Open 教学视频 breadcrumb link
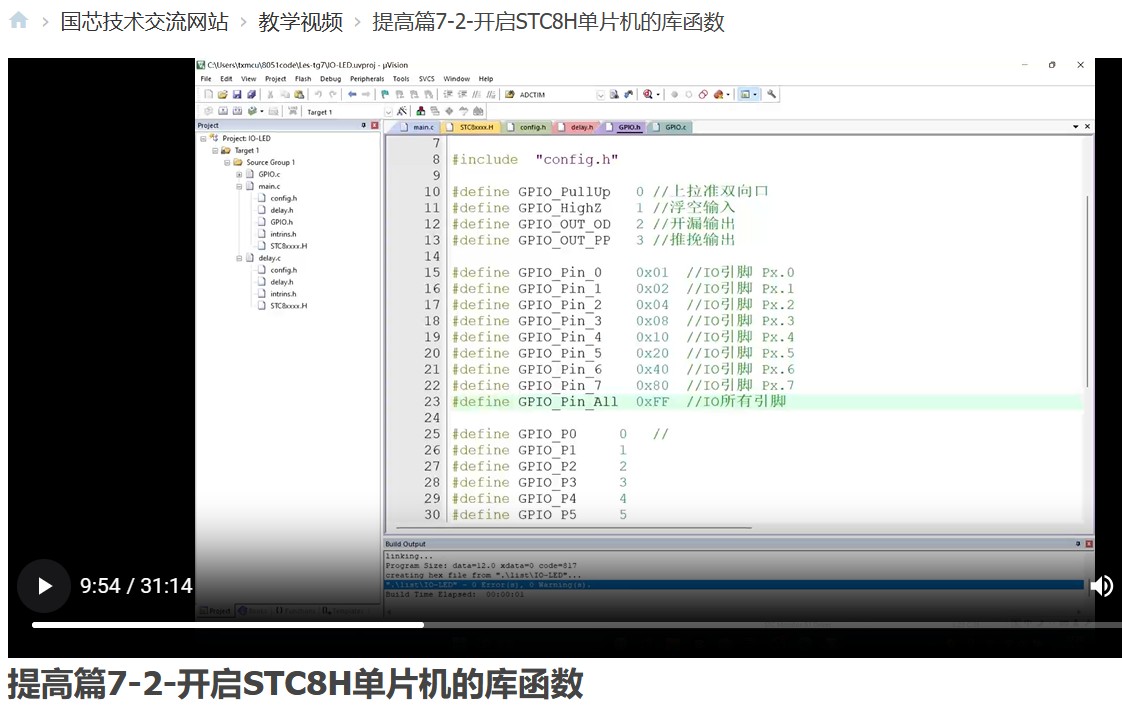The width and height of the screenshot is (1122, 709). click(x=301, y=21)
